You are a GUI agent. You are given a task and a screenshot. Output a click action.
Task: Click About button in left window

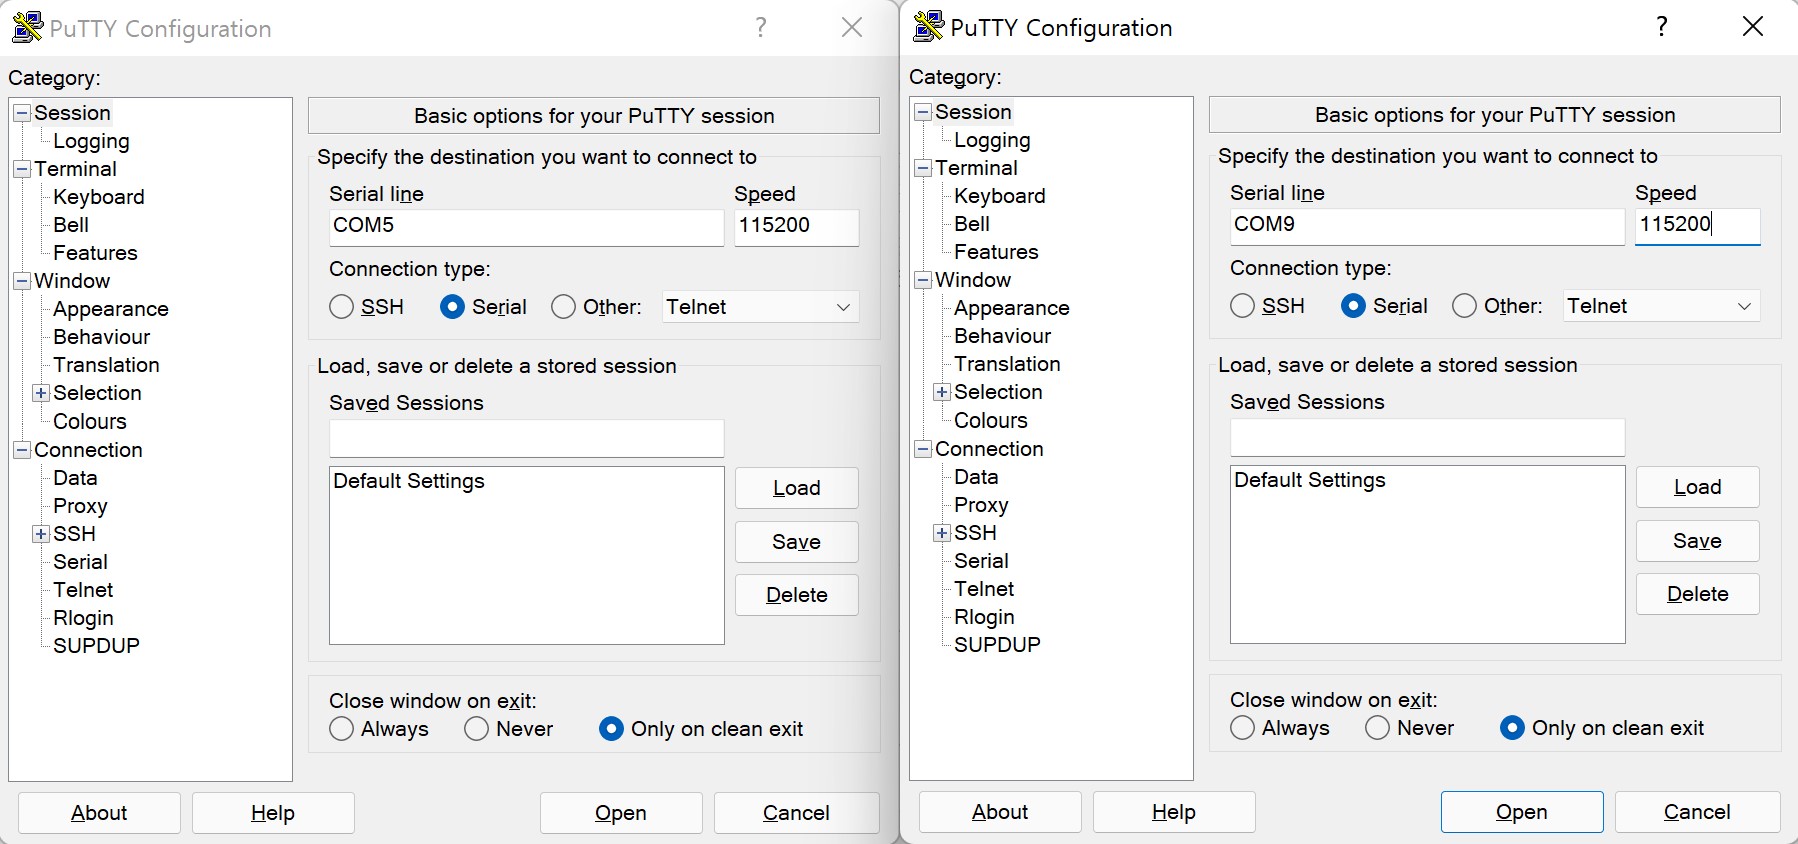point(99,813)
